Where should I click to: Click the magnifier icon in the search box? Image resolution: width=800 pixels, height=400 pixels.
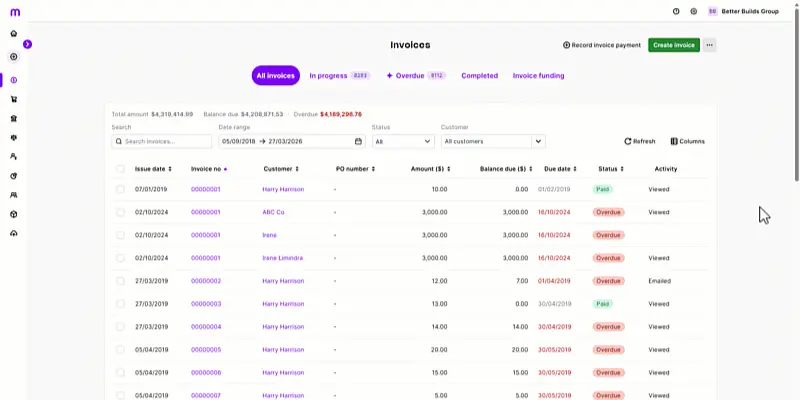coord(119,141)
